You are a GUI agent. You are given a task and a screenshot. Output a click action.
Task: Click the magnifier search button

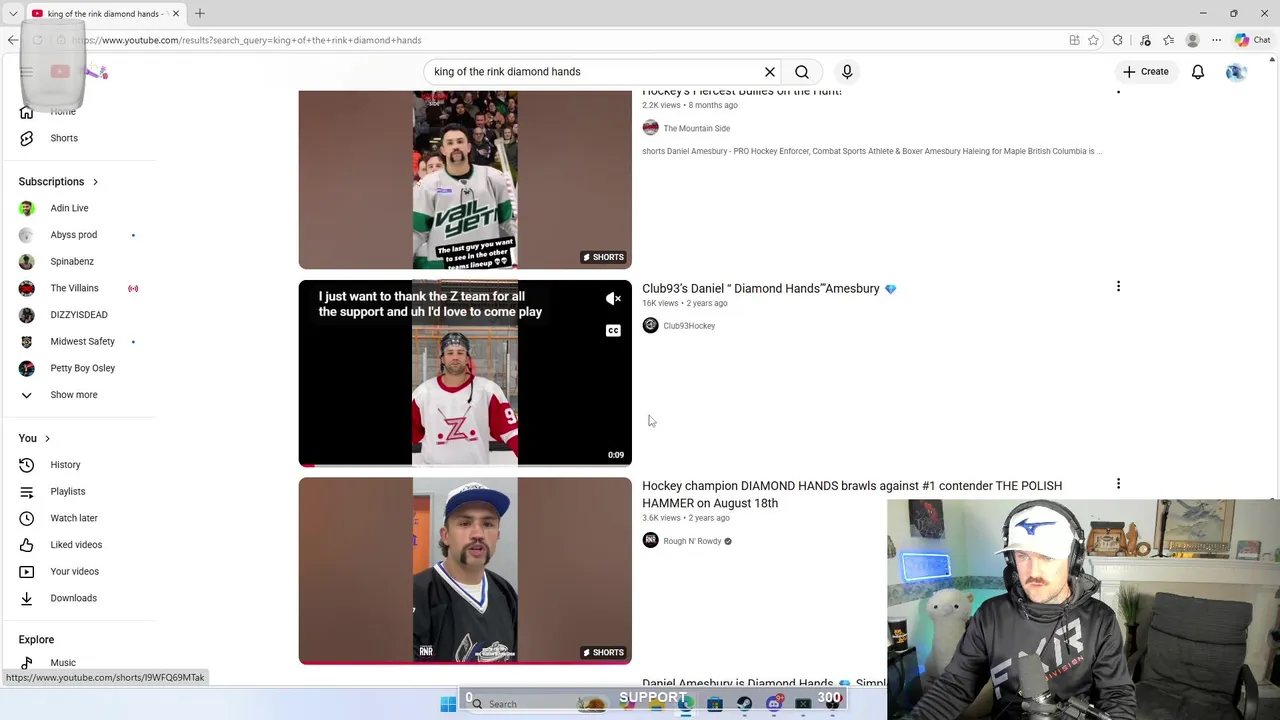pos(802,72)
